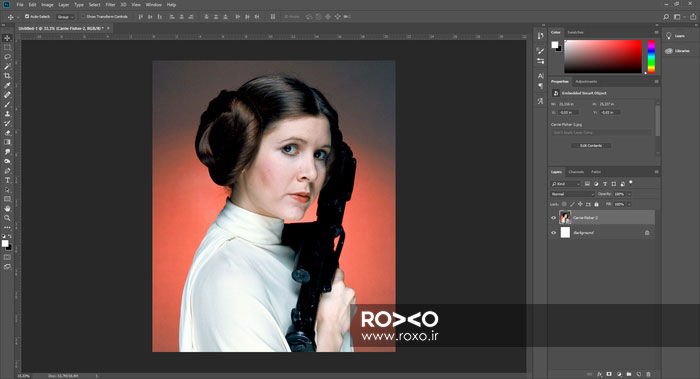
Task: Switch to the Adjustments tab
Action: (586, 82)
